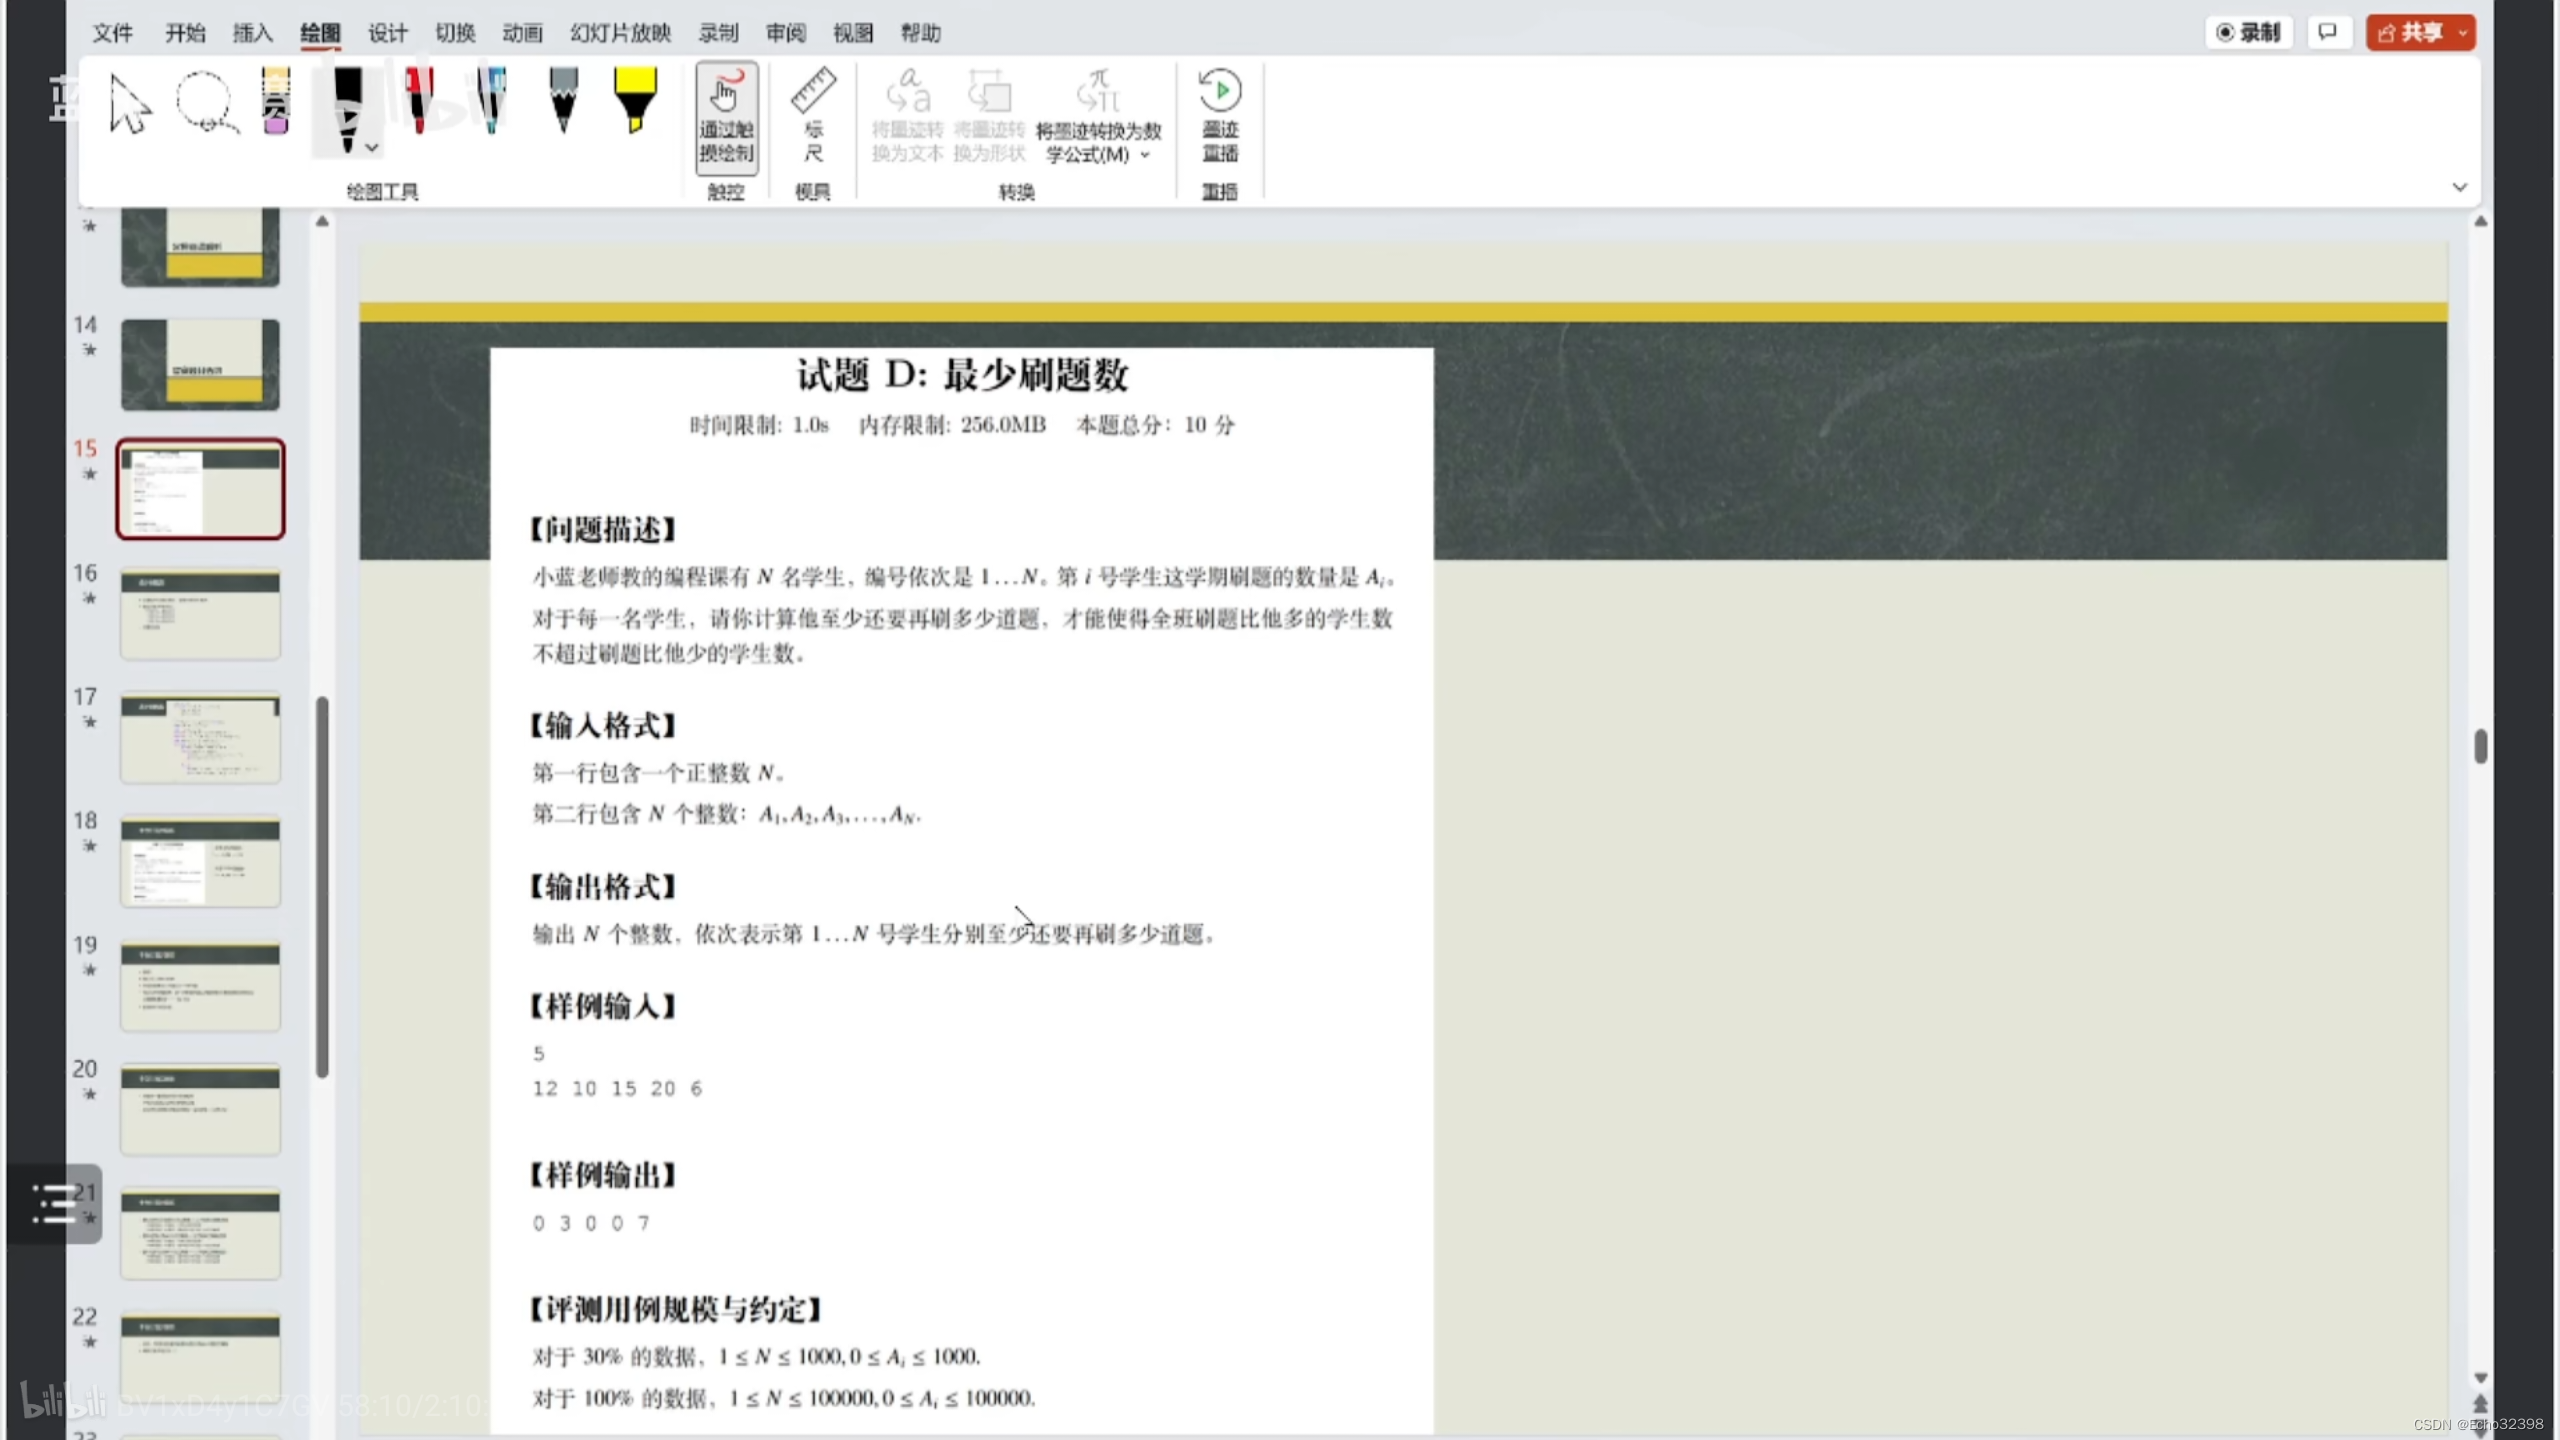Open the 幻灯片放映 tab
The image size is (2560, 1440).
point(620,33)
